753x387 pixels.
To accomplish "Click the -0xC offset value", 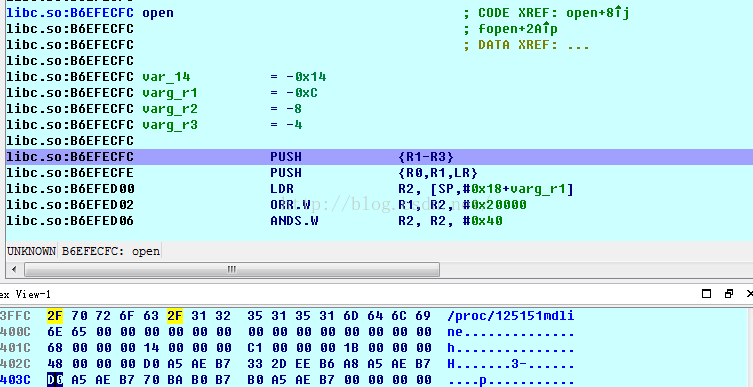I will [x=302, y=93].
